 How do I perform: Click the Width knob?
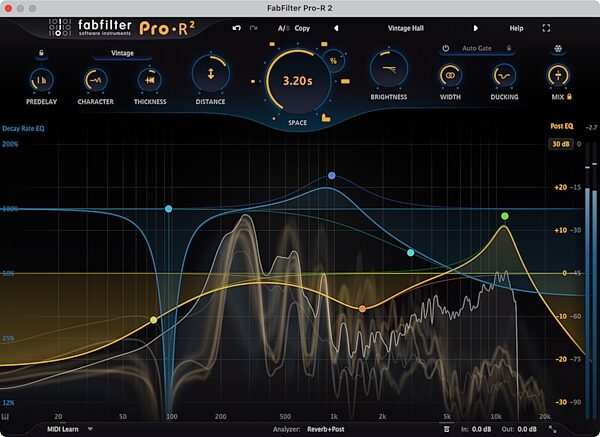(450, 76)
